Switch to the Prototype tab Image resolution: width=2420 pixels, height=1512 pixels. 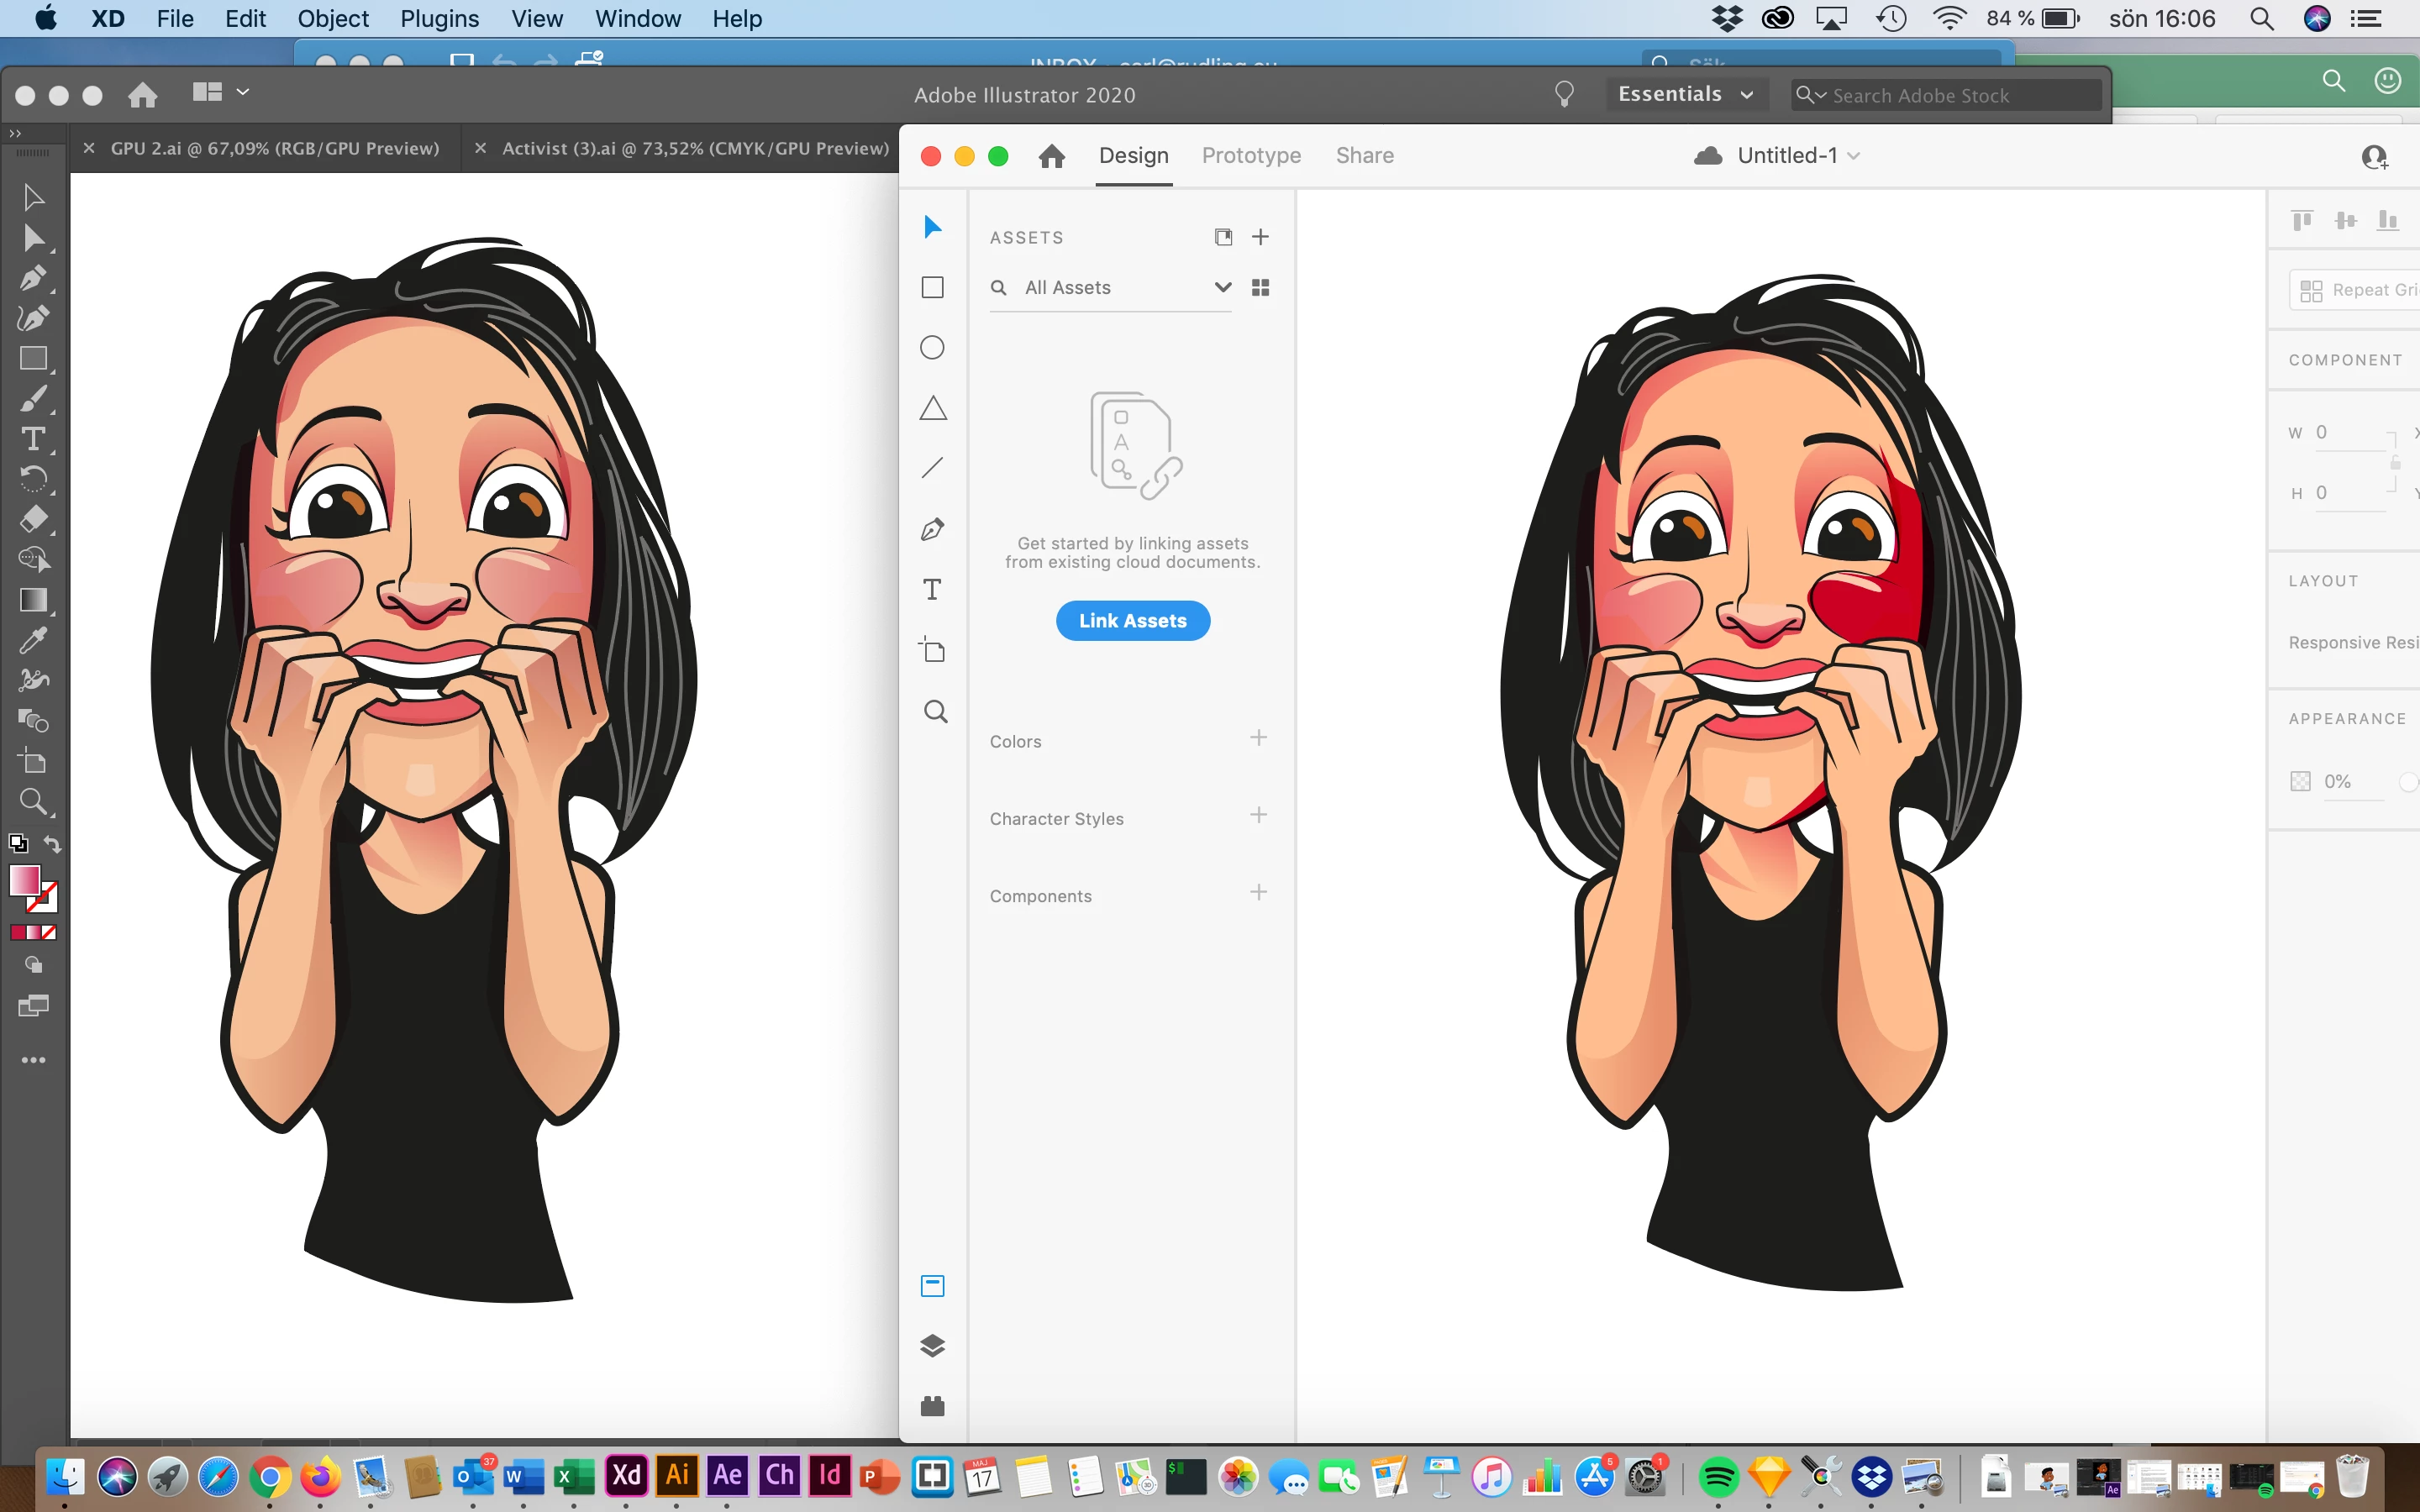pos(1251,155)
